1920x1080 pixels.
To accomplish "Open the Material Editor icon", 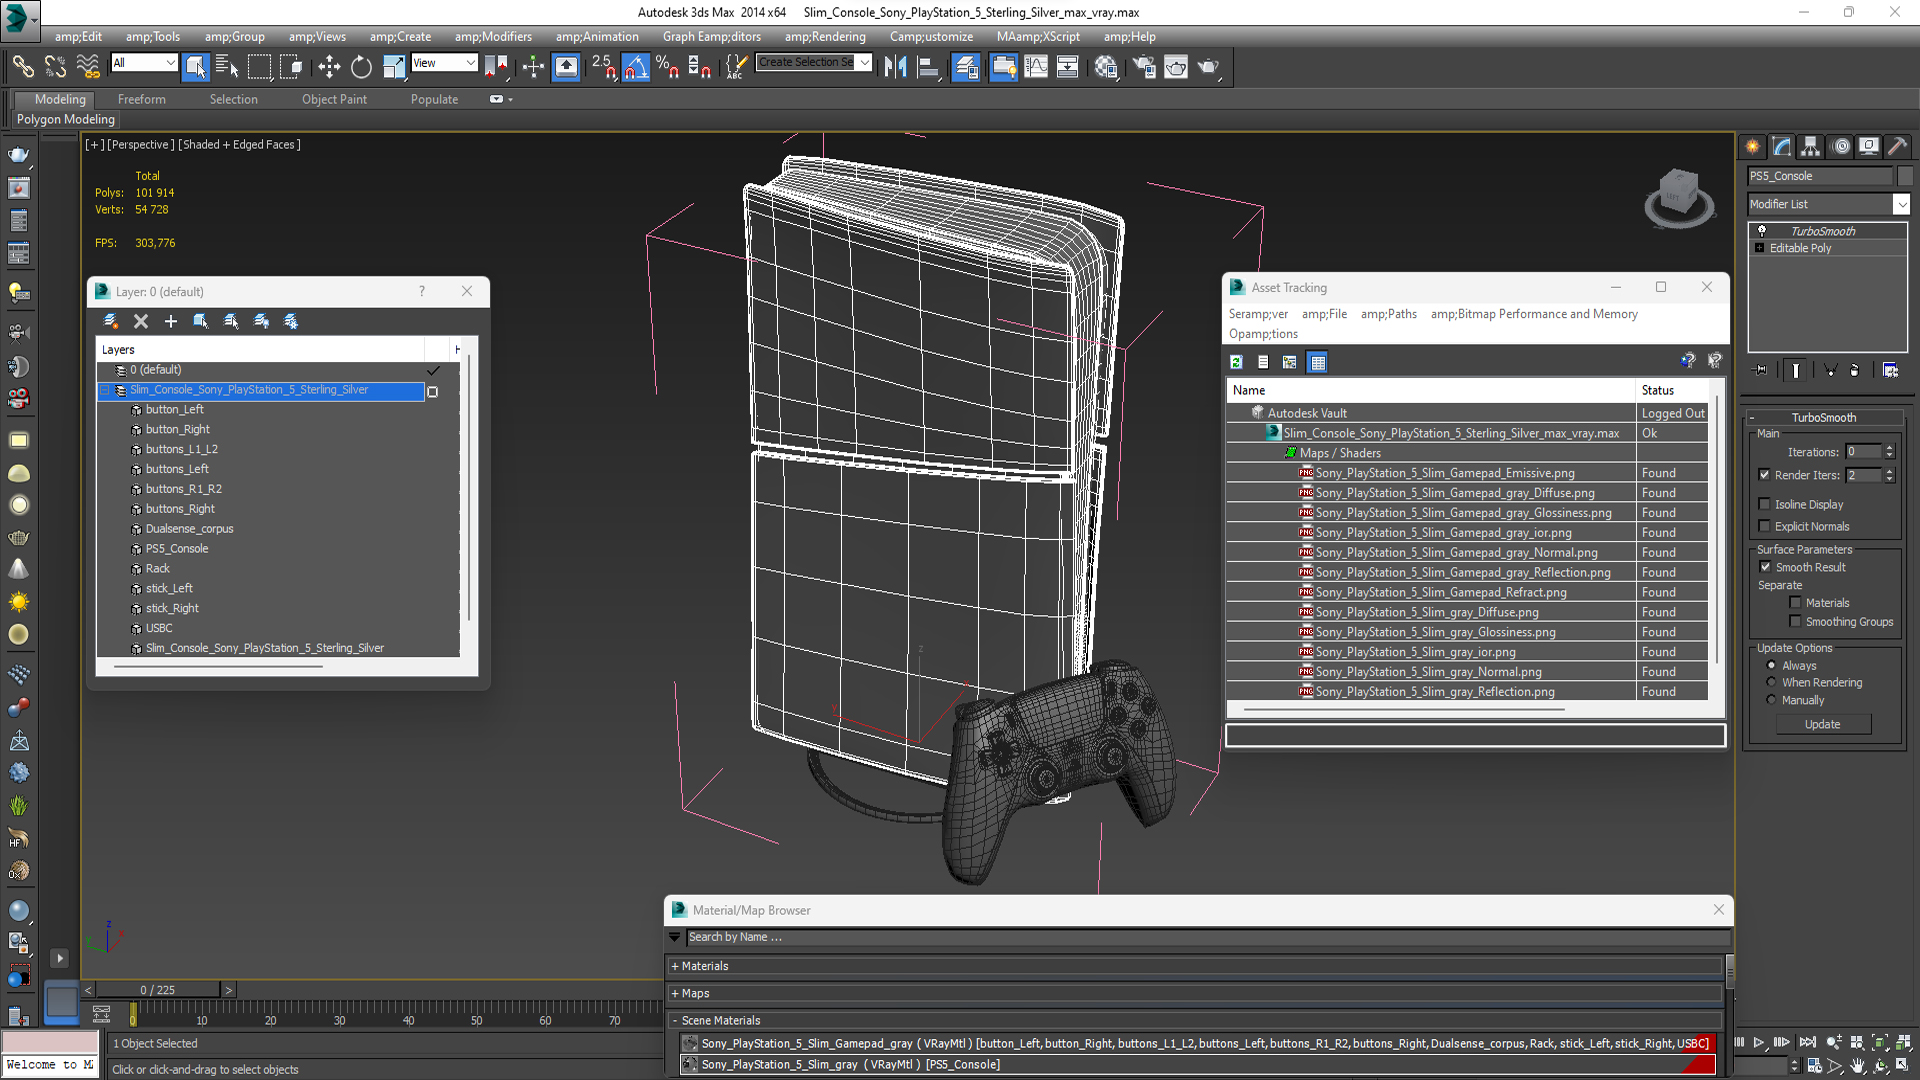I will 1106,66.
